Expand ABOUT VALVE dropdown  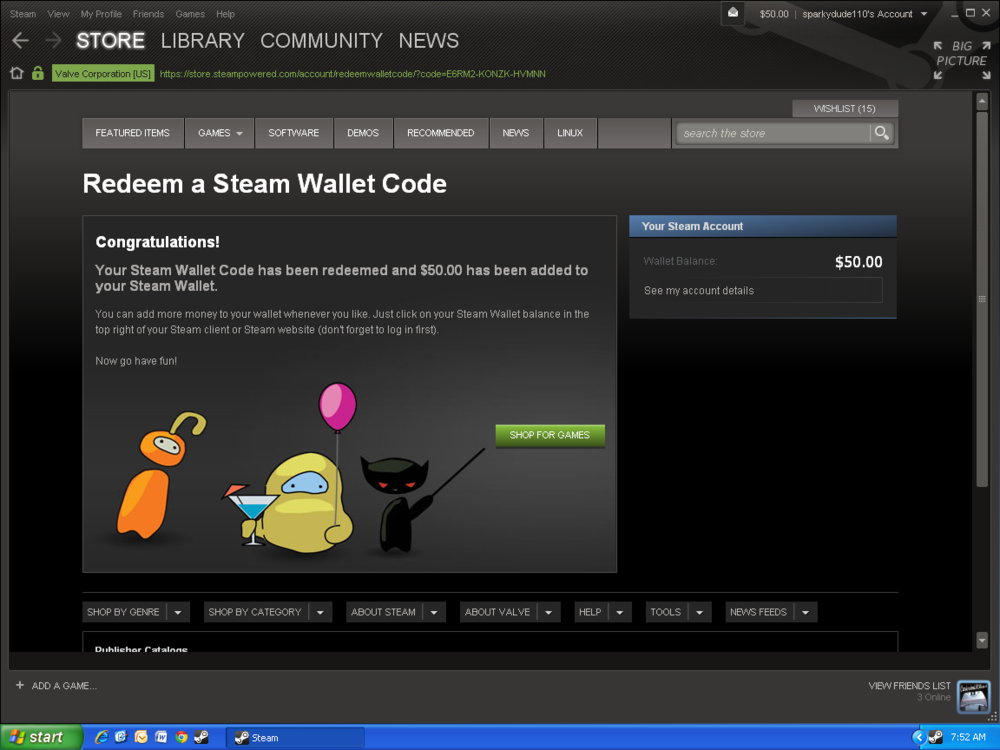pos(510,612)
